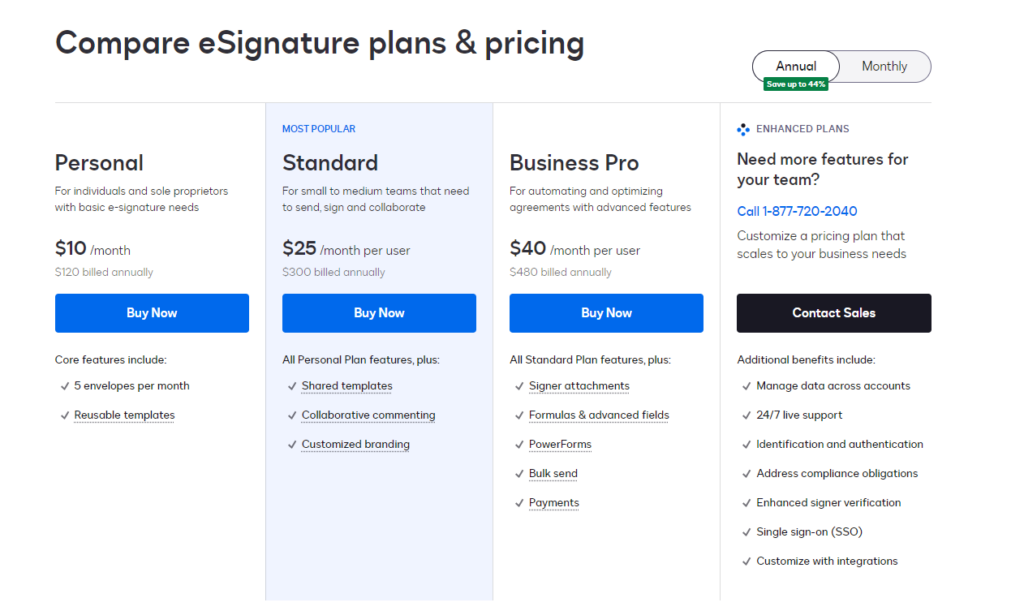Viewport: 1024px width, 611px height.
Task: Click the Contact Sales button
Action: pyautogui.click(x=833, y=313)
